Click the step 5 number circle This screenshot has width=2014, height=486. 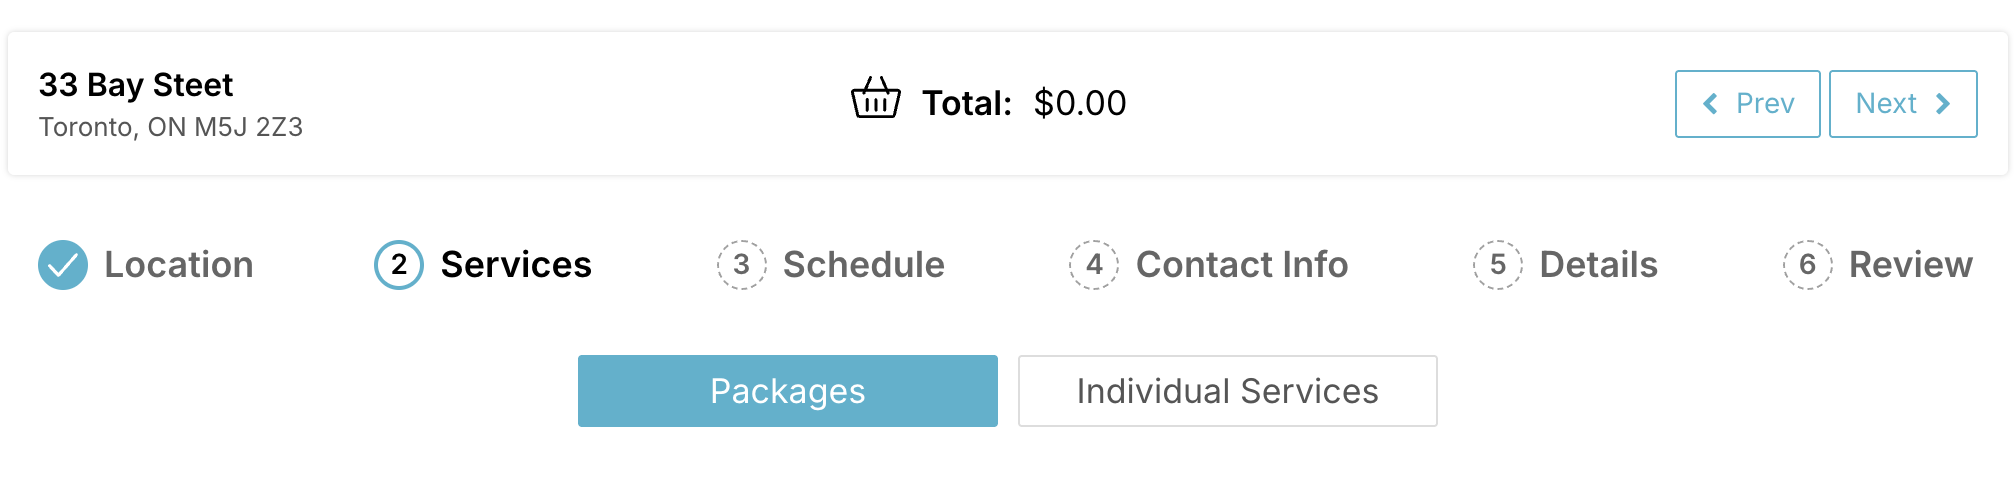click(1497, 265)
